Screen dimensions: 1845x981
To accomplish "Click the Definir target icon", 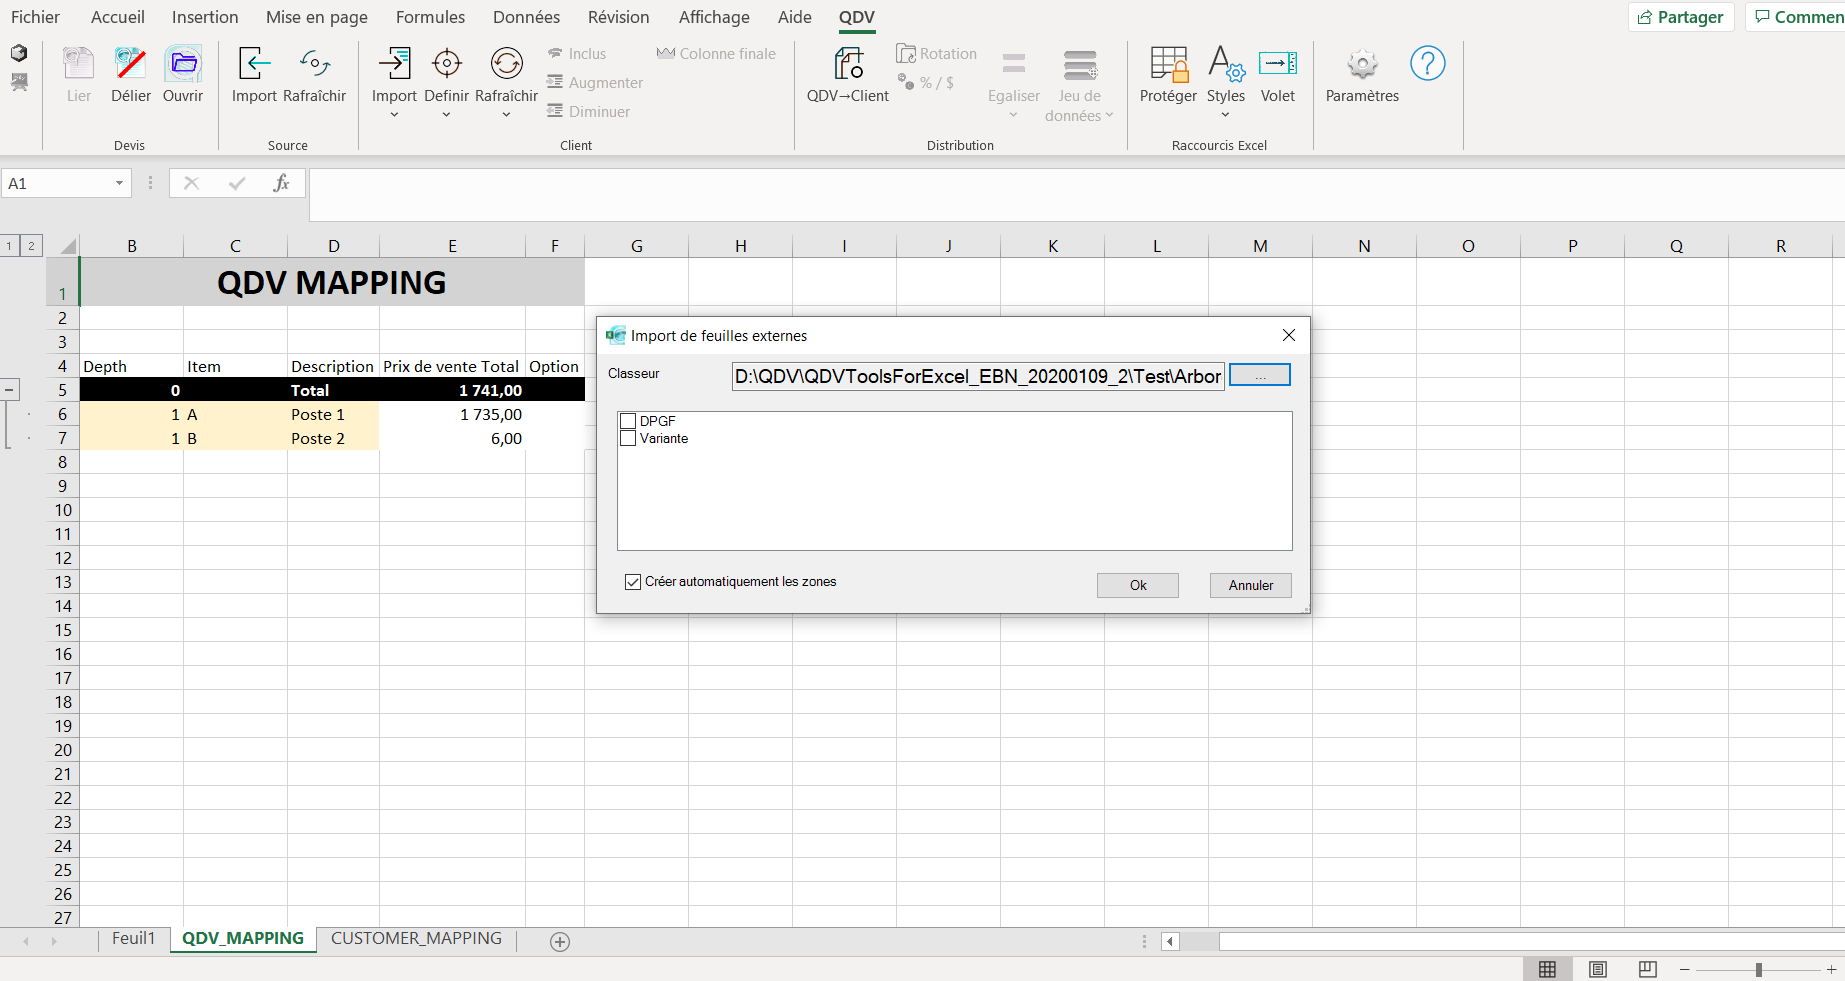I will click(x=446, y=64).
